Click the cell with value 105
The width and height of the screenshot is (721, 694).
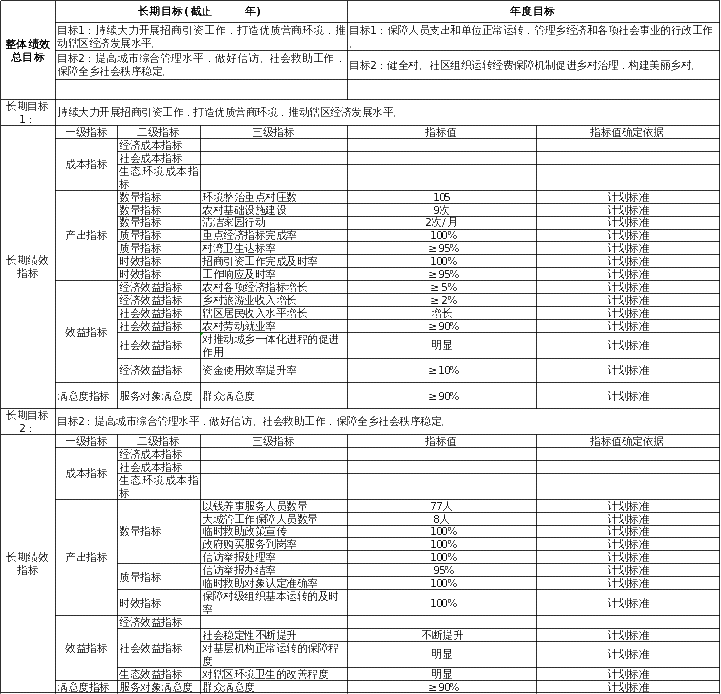(442, 197)
